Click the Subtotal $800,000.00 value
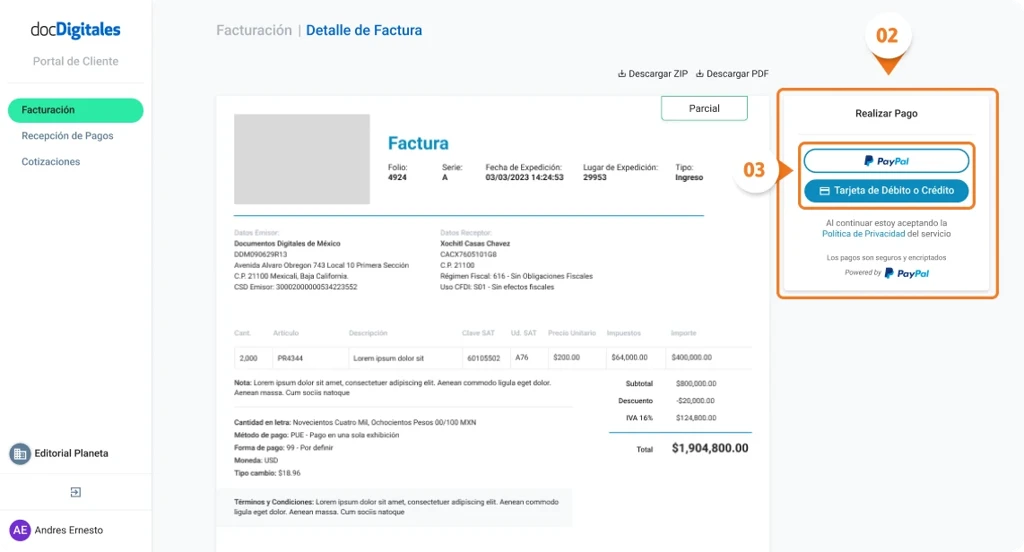The width and height of the screenshot is (1024, 552). pyautogui.click(x=696, y=383)
